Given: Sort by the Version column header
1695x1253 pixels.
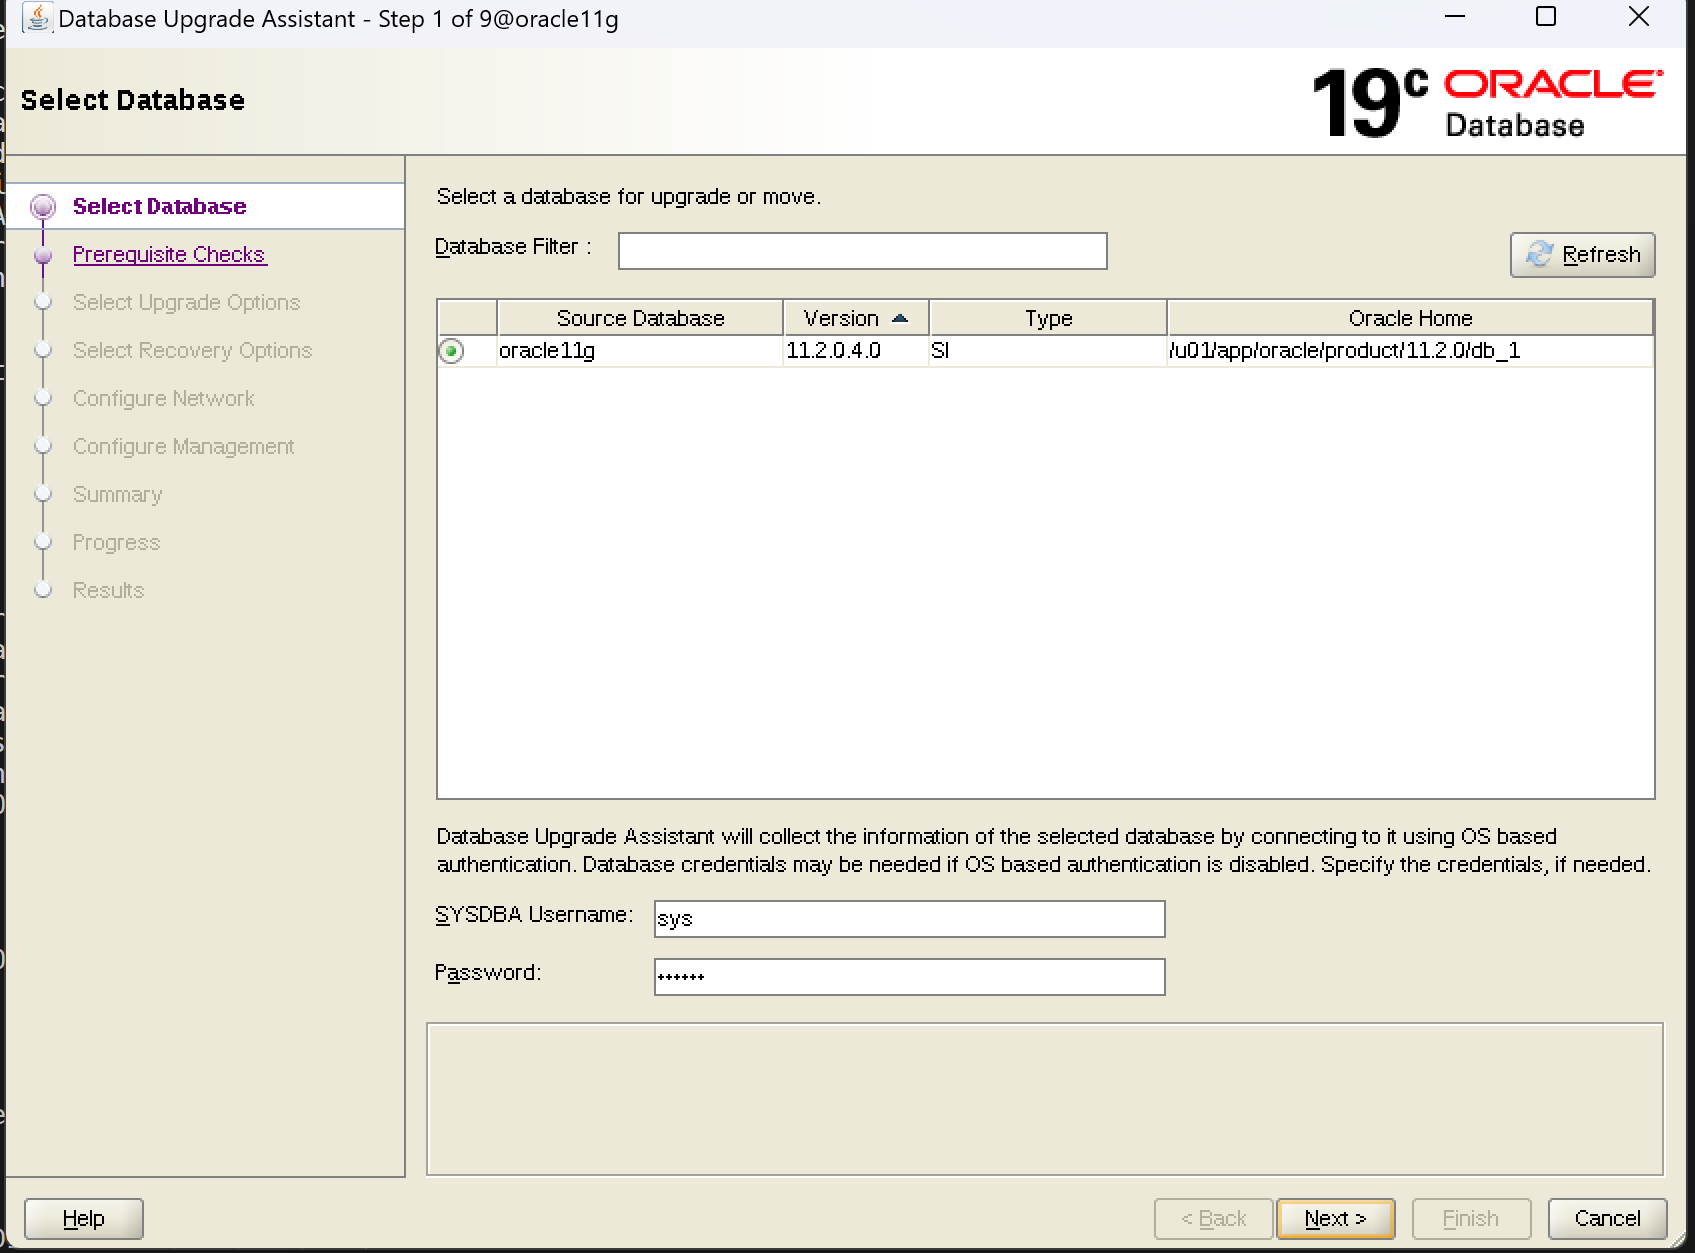Looking at the screenshot, I should [x=856, y=318].
